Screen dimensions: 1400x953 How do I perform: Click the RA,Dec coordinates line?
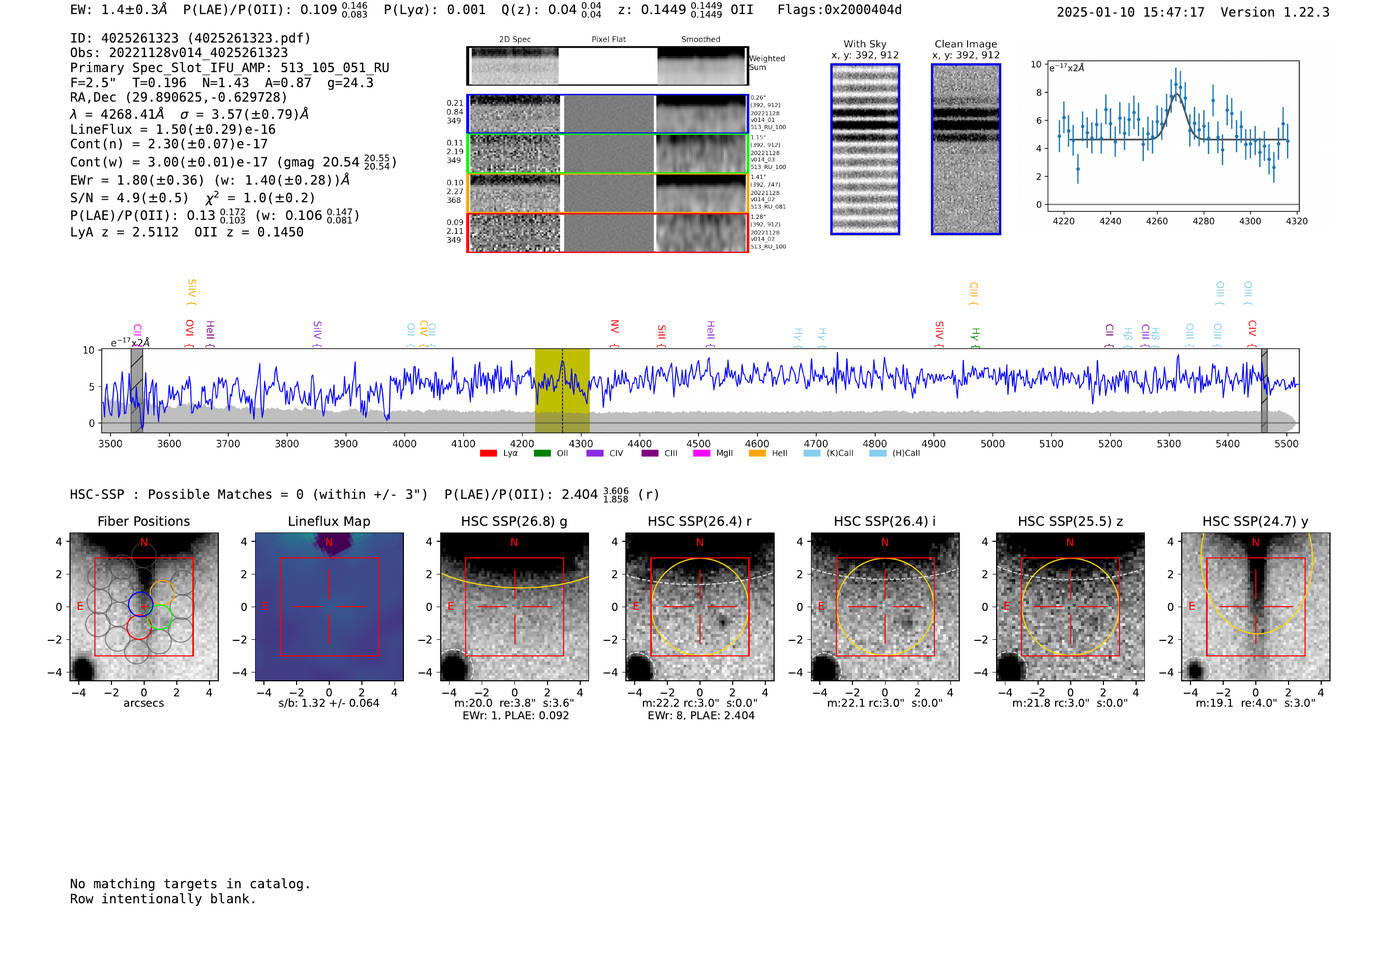point(179,97)
